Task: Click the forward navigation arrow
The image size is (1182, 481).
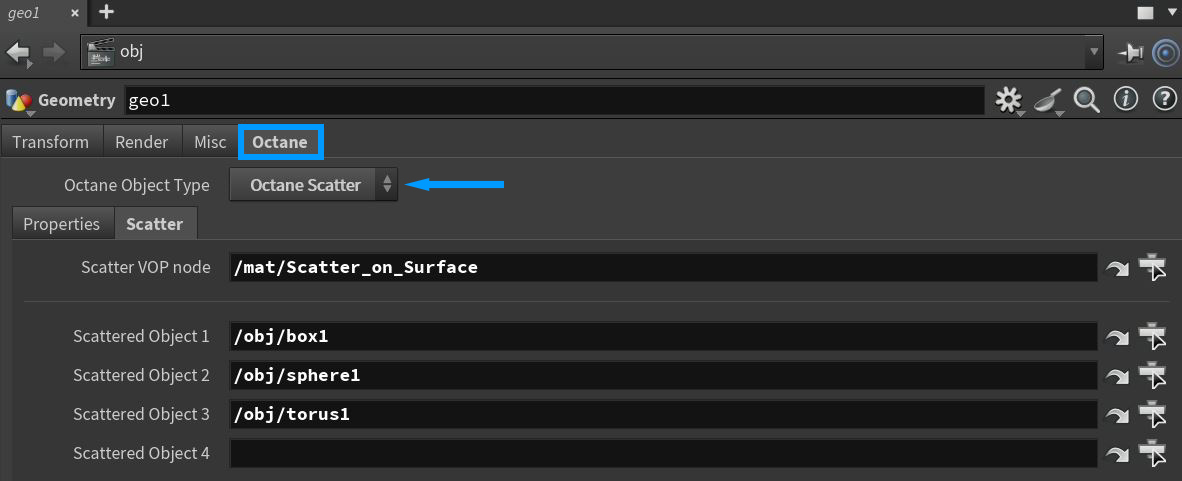Action: (54, 53)
